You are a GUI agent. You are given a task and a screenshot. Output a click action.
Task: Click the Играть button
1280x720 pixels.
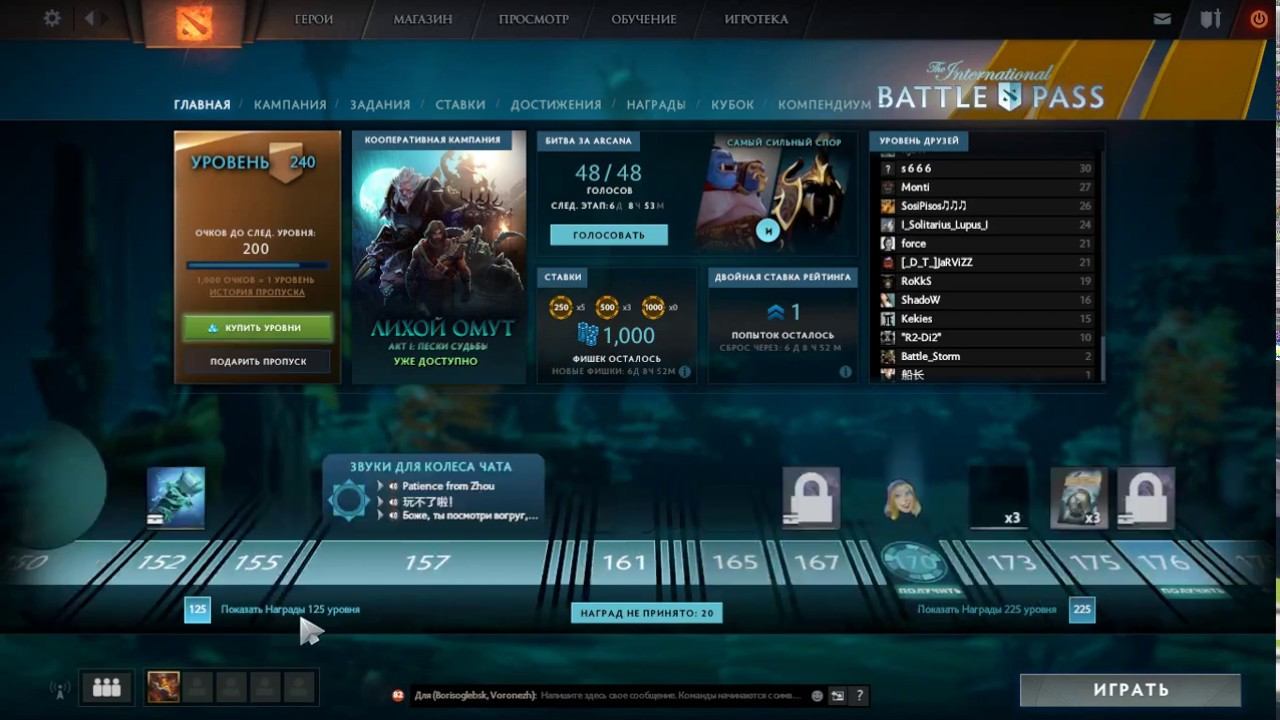[1130, 690]
